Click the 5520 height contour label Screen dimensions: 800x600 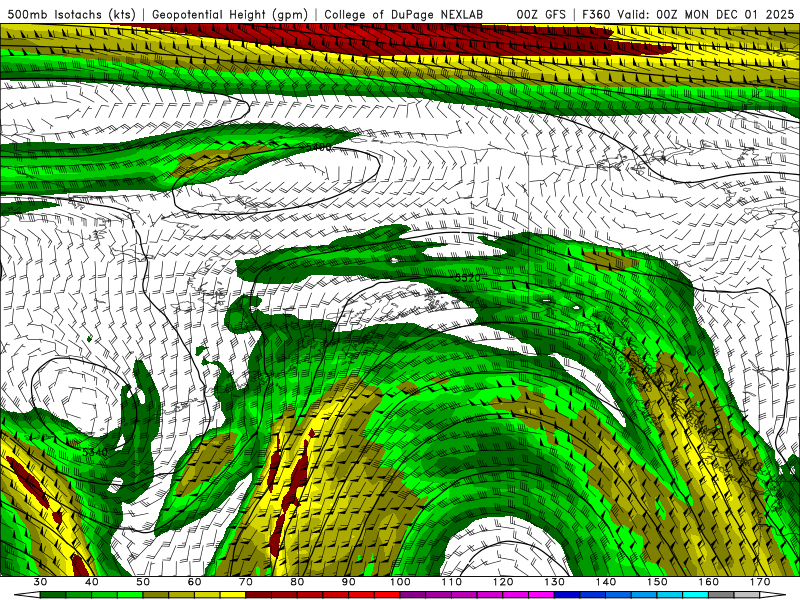pyautogui.click(x=467, y=278)
